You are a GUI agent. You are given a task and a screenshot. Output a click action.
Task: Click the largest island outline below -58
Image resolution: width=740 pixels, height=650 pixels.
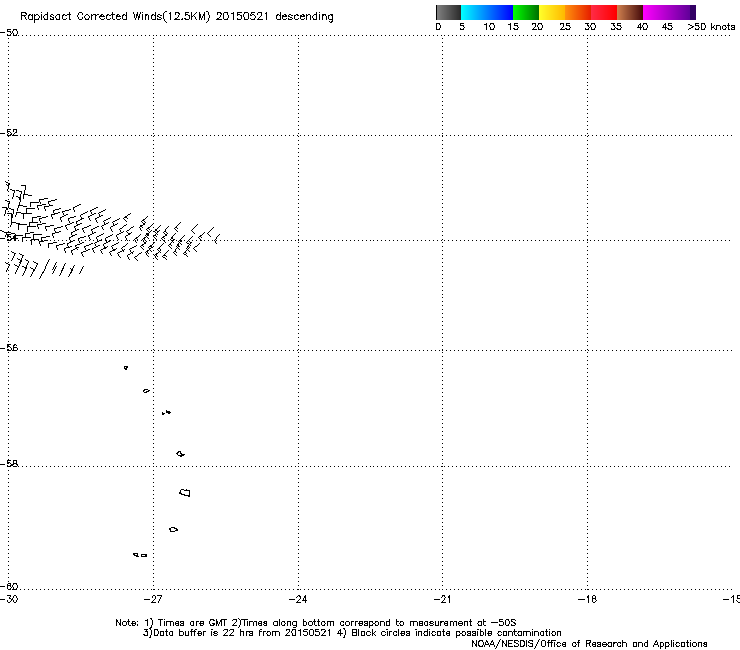(x=185, y=492)
